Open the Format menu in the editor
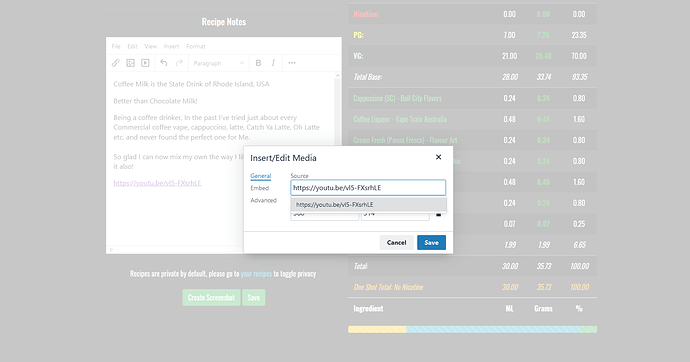690x362 pixels. [196, 46]
